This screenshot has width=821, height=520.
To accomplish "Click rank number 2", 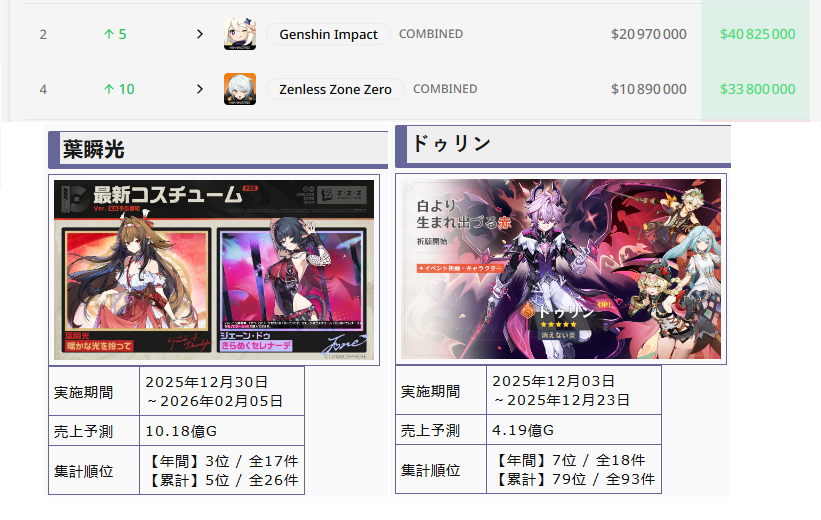I will click(x=43, y=35).
